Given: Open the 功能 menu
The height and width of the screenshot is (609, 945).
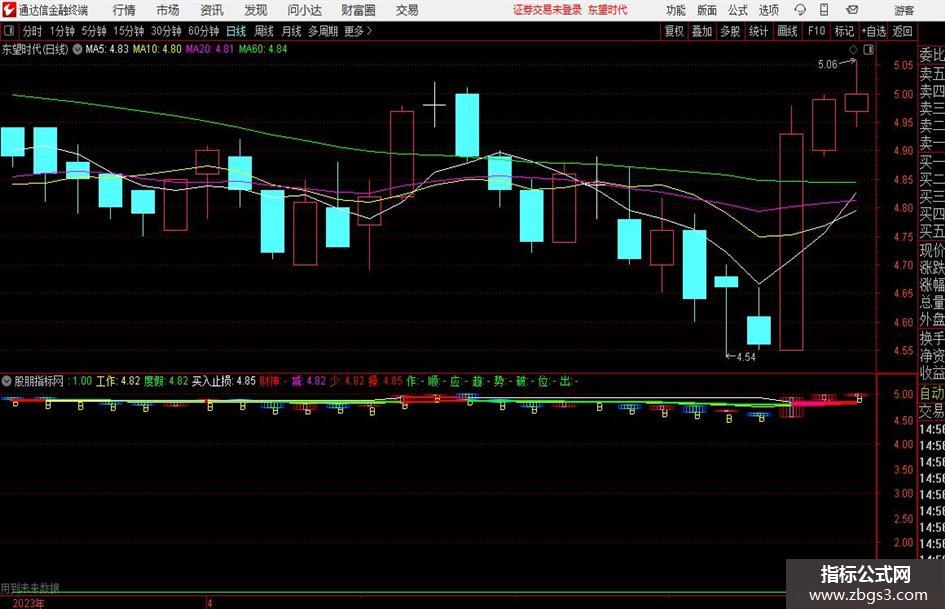Looking at the screenshot, I should tap(676, 10).
